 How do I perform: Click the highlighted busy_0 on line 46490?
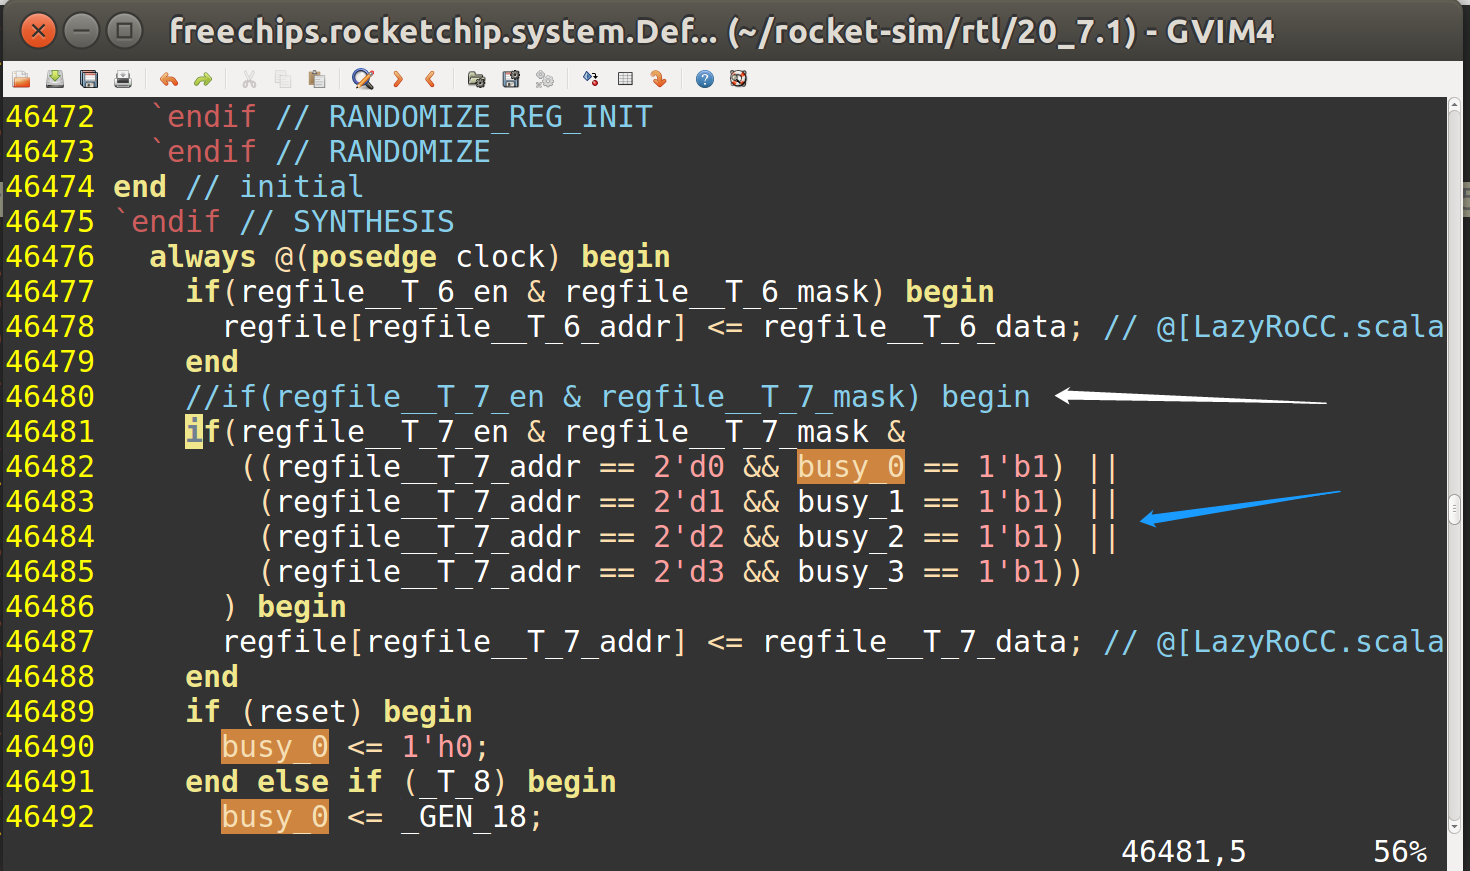274,746
